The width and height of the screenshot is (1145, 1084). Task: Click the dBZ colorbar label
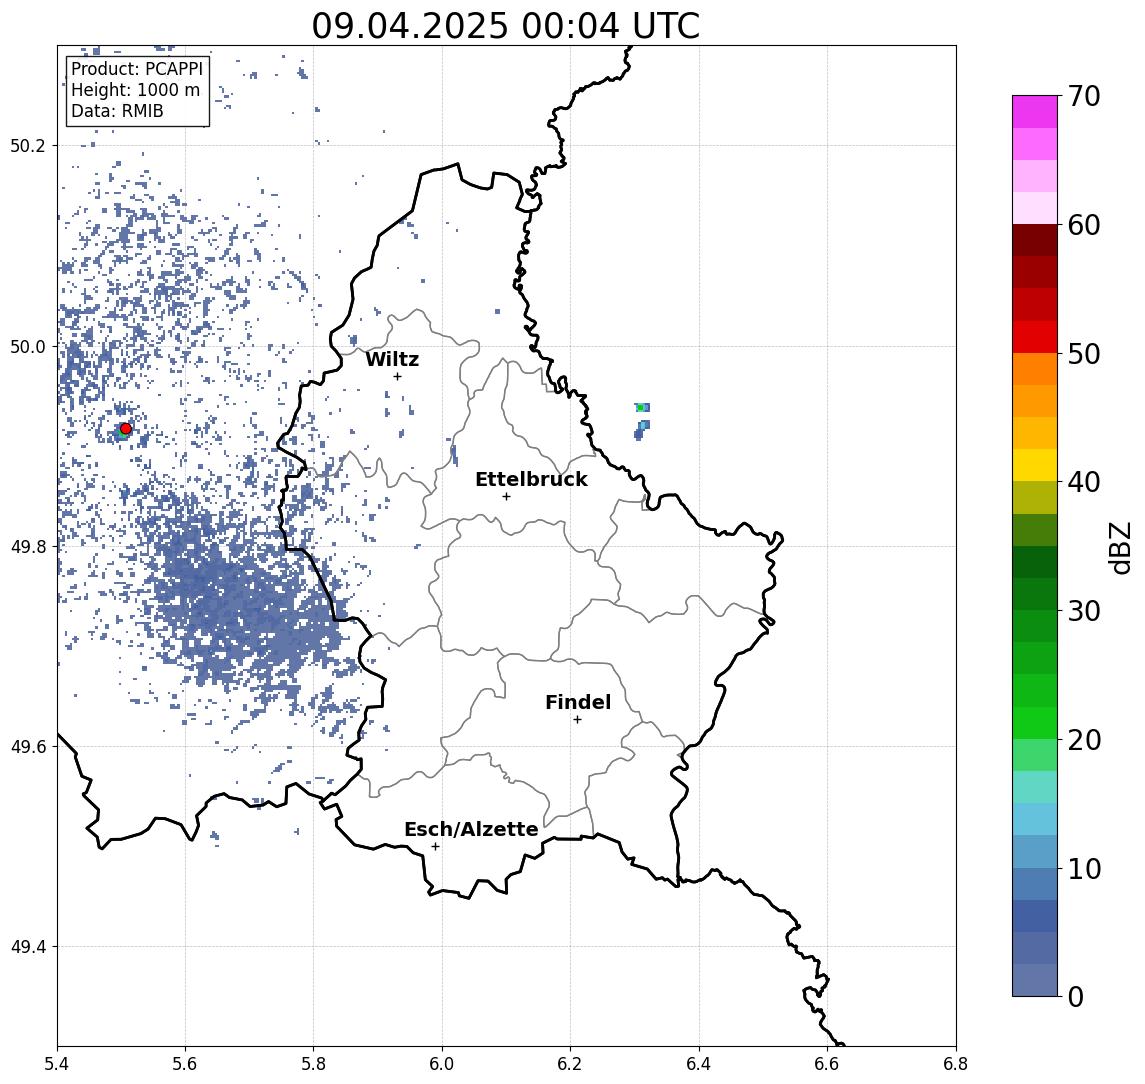[x=1119, y=547]
